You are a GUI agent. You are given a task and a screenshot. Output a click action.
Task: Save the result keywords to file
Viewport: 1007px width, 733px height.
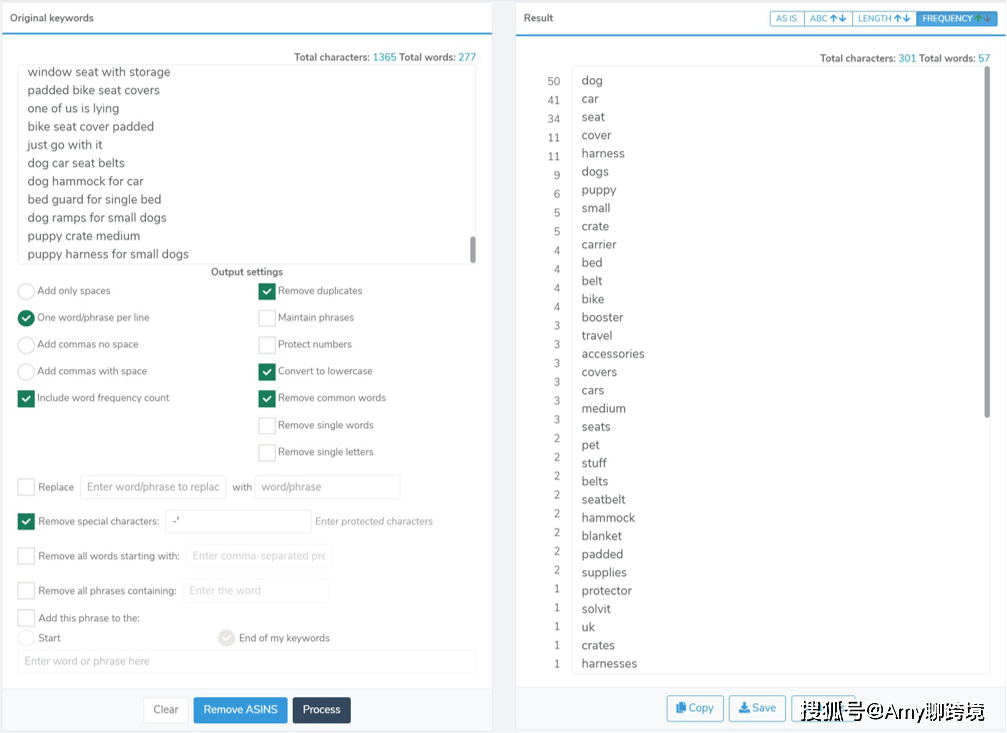(756, 708)
